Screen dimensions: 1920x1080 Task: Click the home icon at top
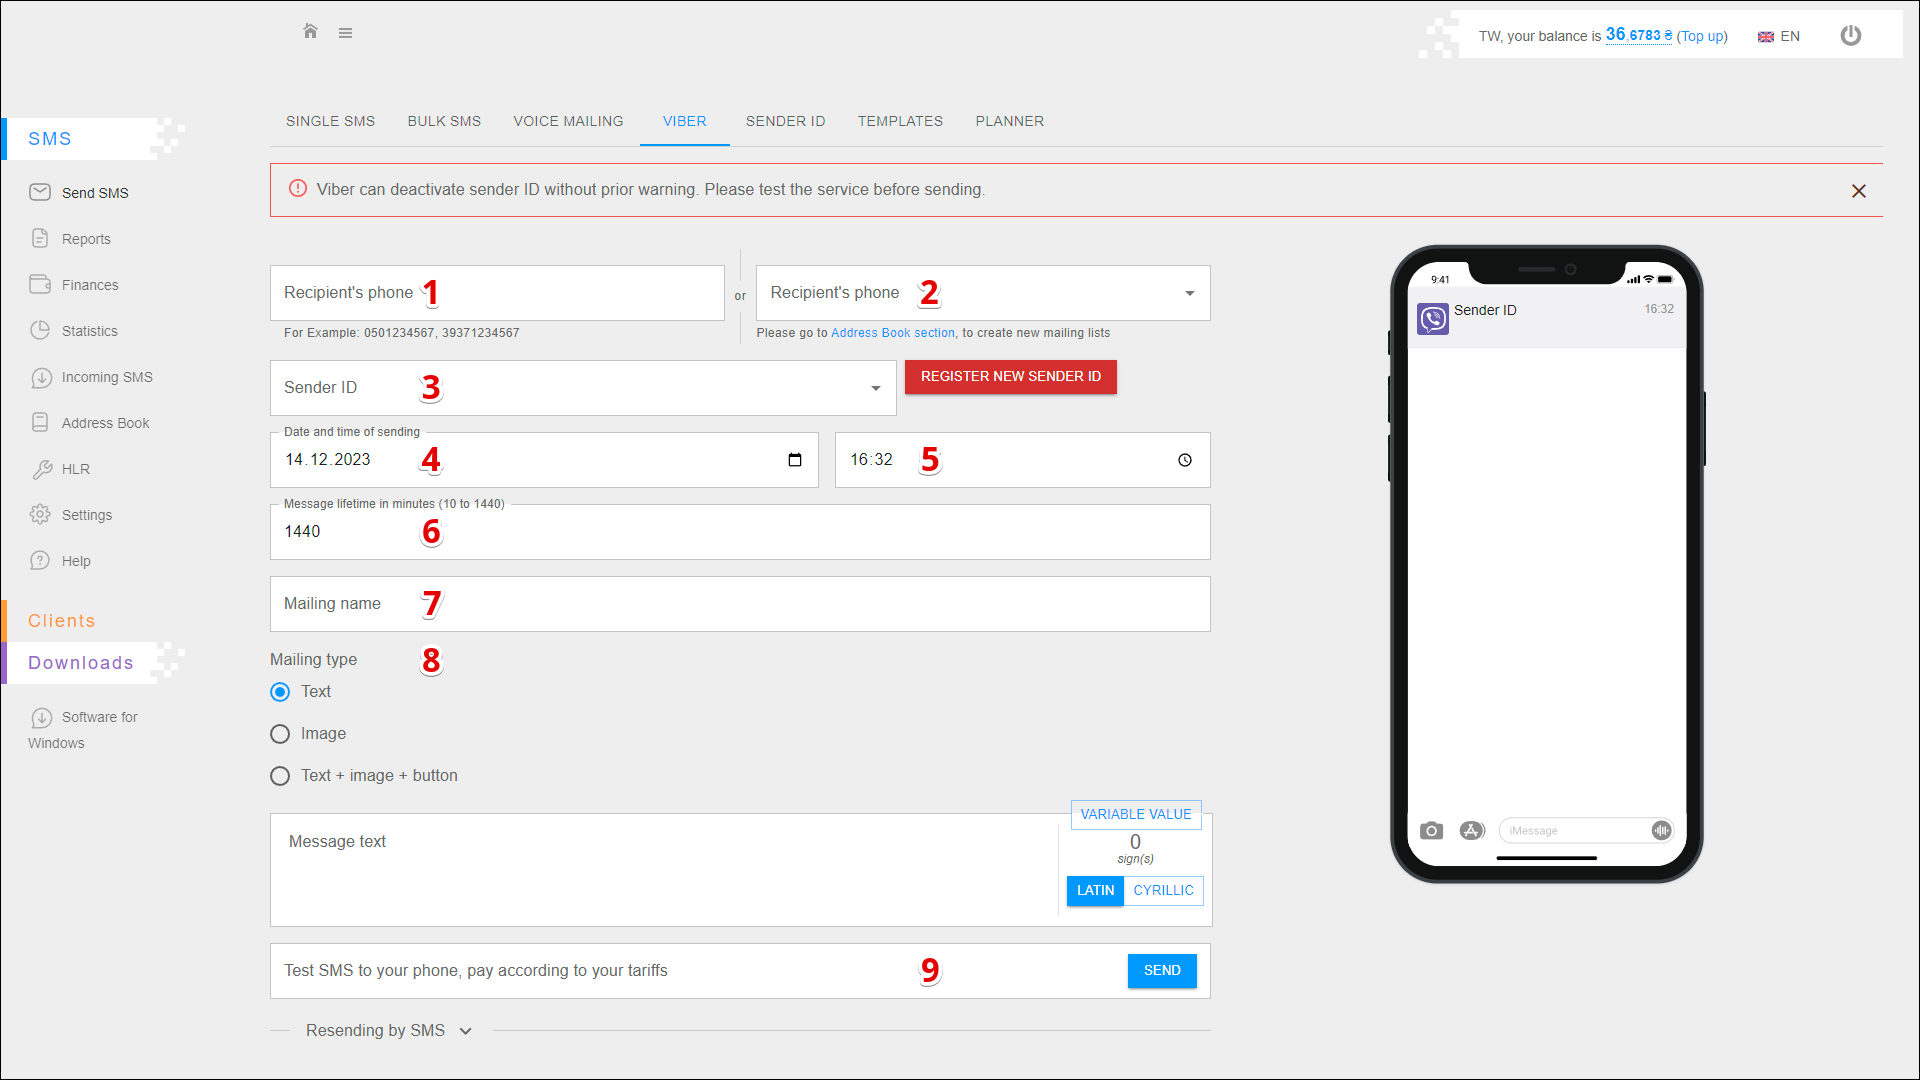[310, 32]
